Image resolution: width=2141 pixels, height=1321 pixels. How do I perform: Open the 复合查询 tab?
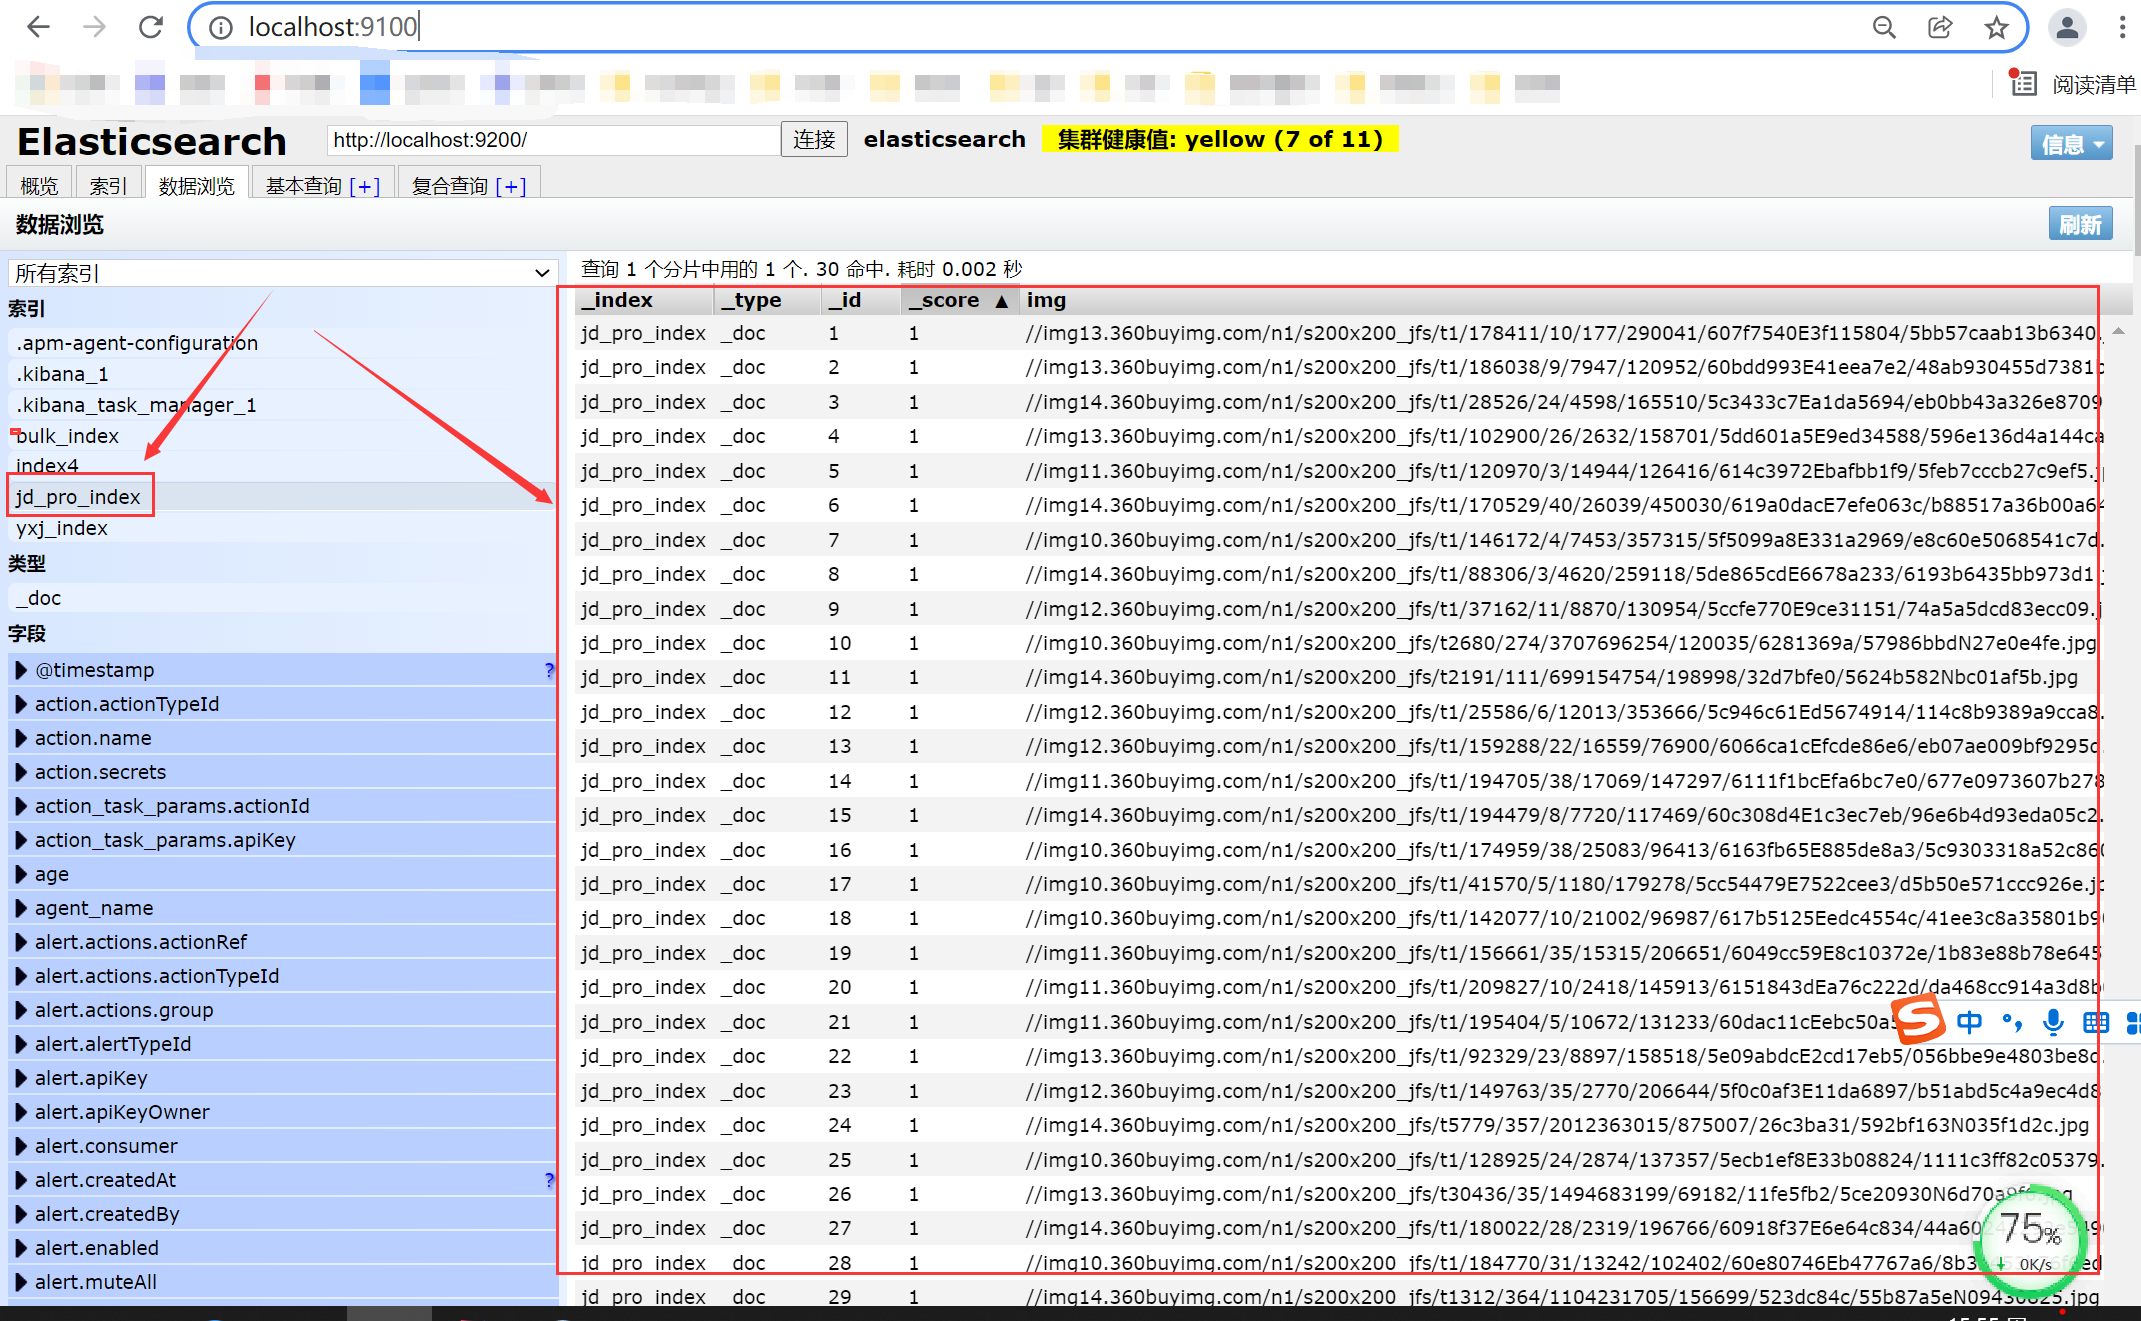pos(469,185)
